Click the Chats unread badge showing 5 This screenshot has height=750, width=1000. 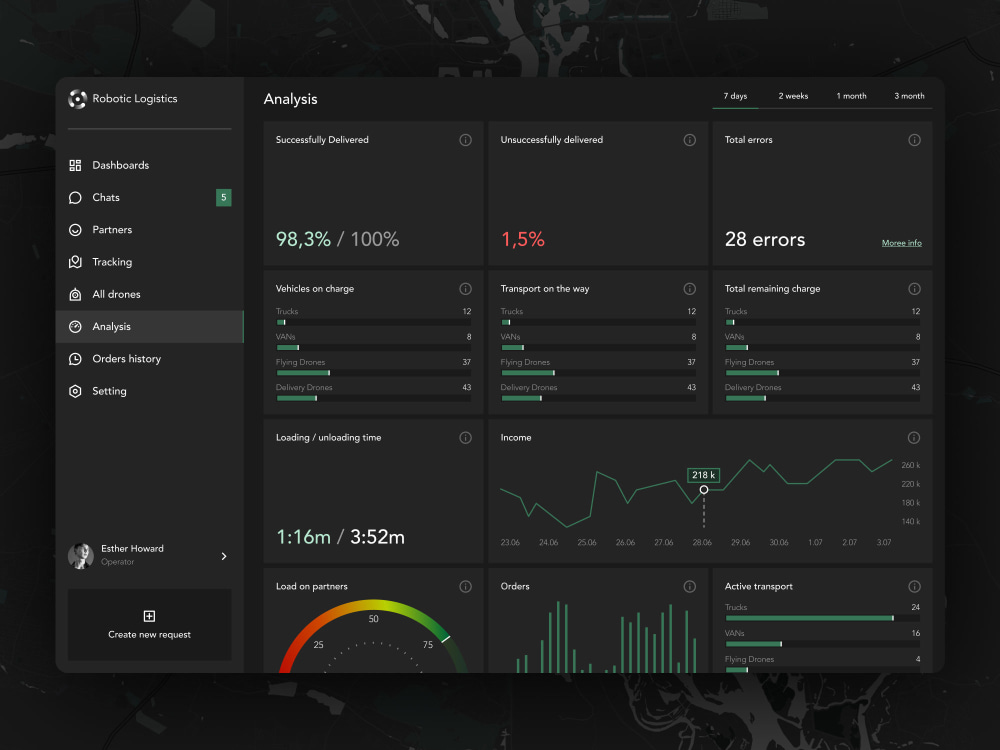tap(223, 198)
